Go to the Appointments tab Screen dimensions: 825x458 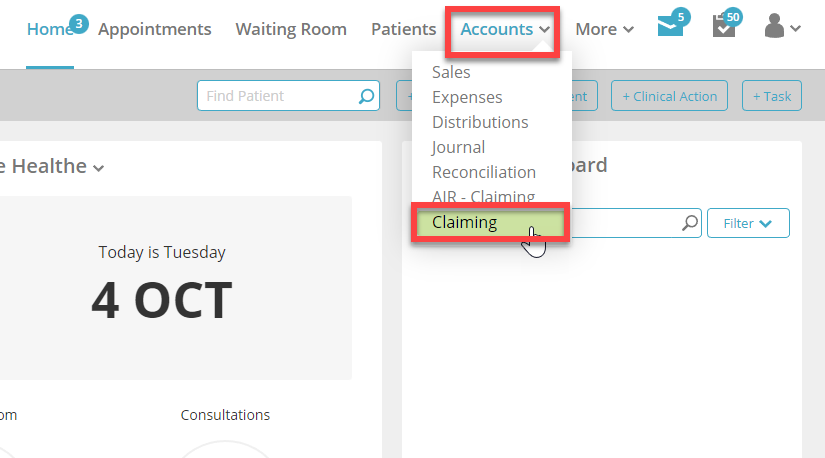point(155,29)
